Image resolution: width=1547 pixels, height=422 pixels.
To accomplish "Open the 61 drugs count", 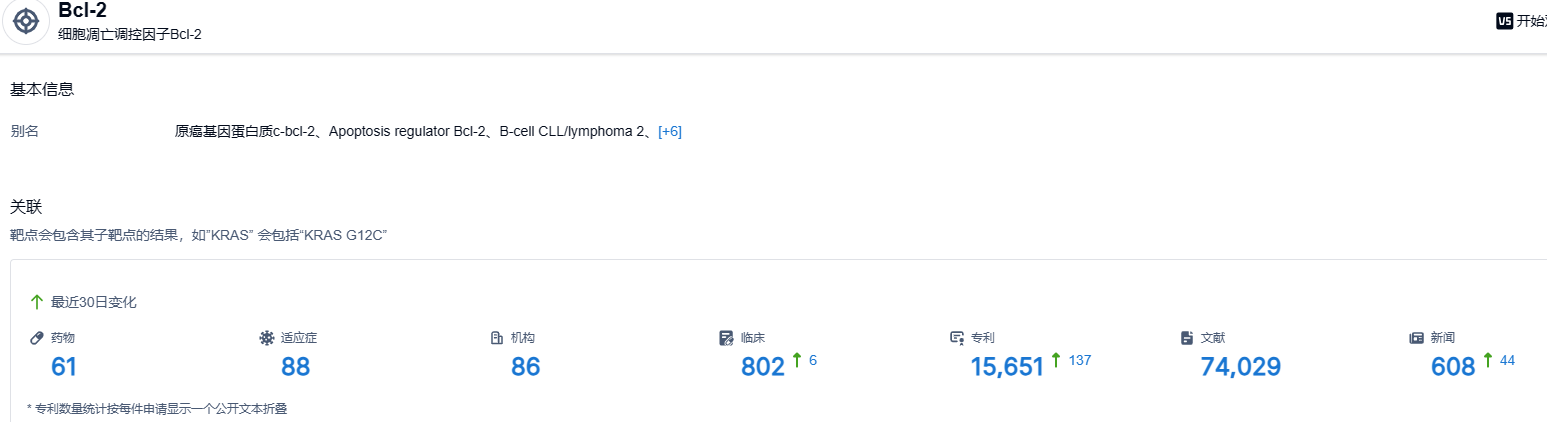I will tap(64, 367).
